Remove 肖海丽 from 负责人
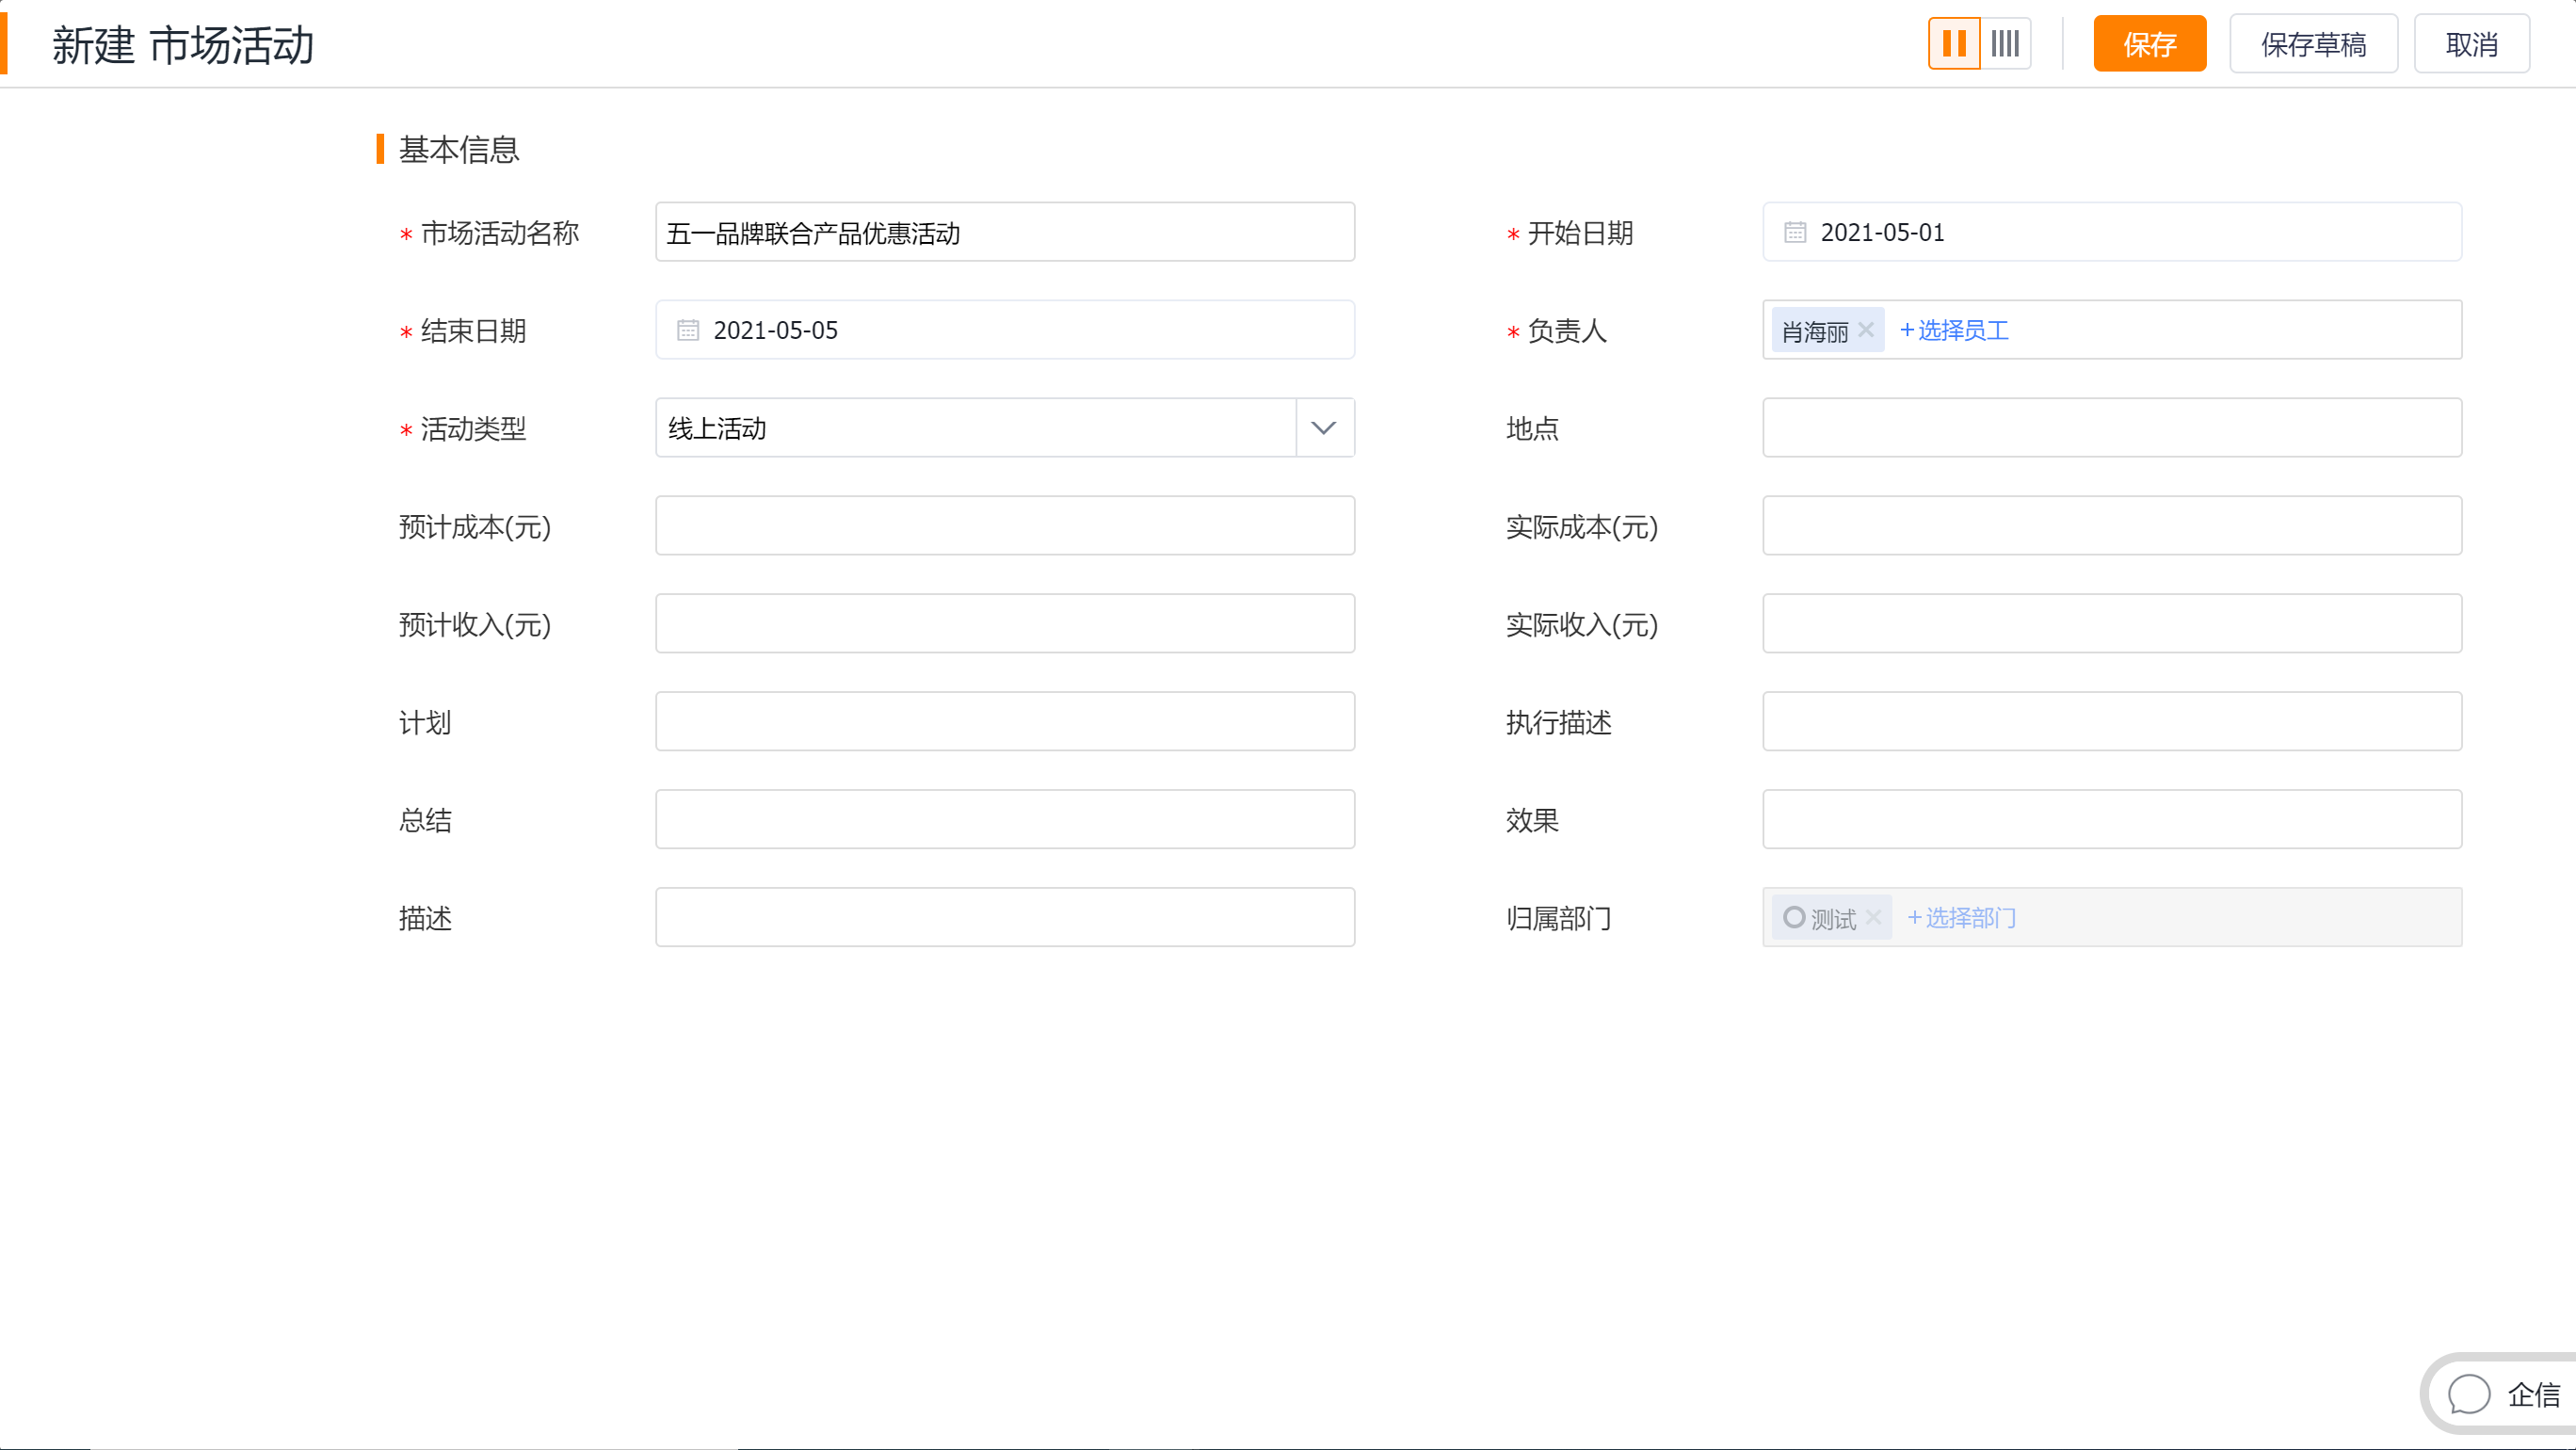Image resolution: width=2576 pixels, height=1450 pixels. pyautogui.click(x=1866, y=330)
